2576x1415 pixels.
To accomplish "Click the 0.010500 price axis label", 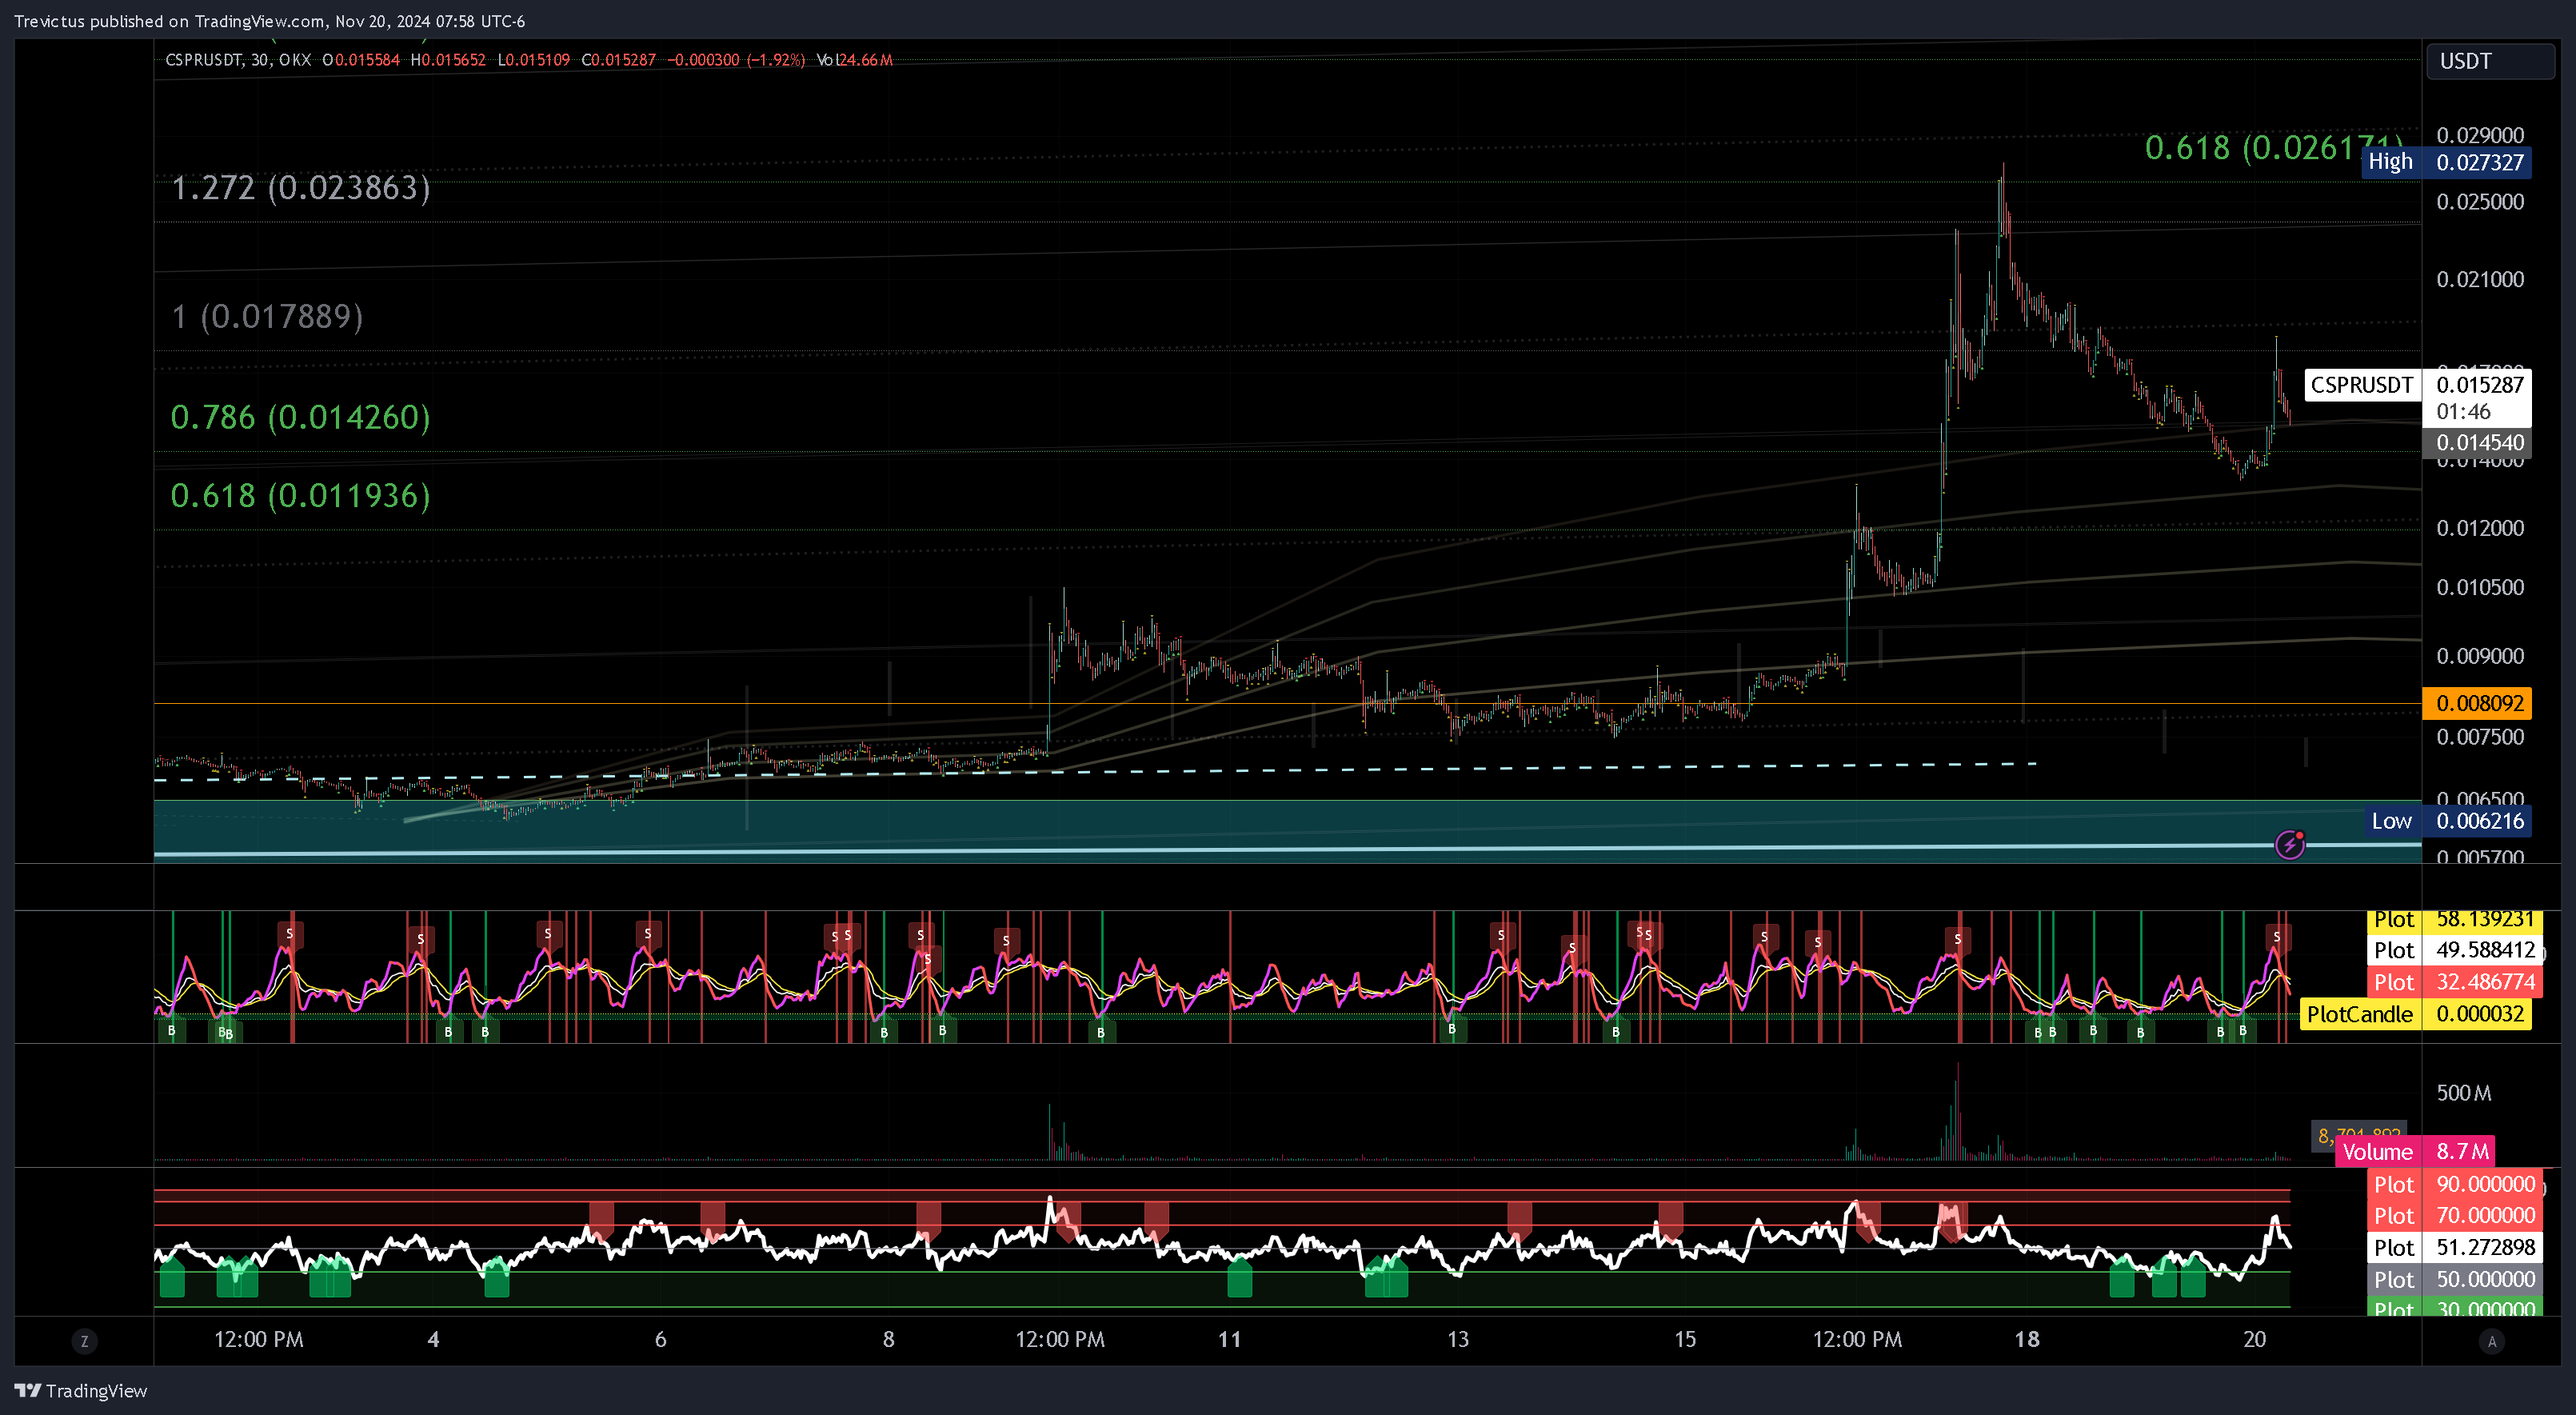I will 2480,587.
